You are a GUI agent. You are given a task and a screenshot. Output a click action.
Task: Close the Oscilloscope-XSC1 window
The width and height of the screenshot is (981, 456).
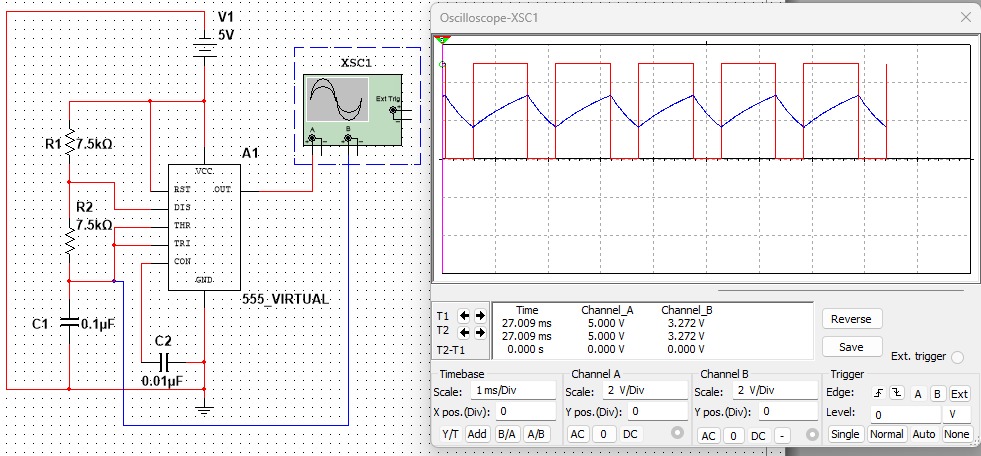pos(965,17)
